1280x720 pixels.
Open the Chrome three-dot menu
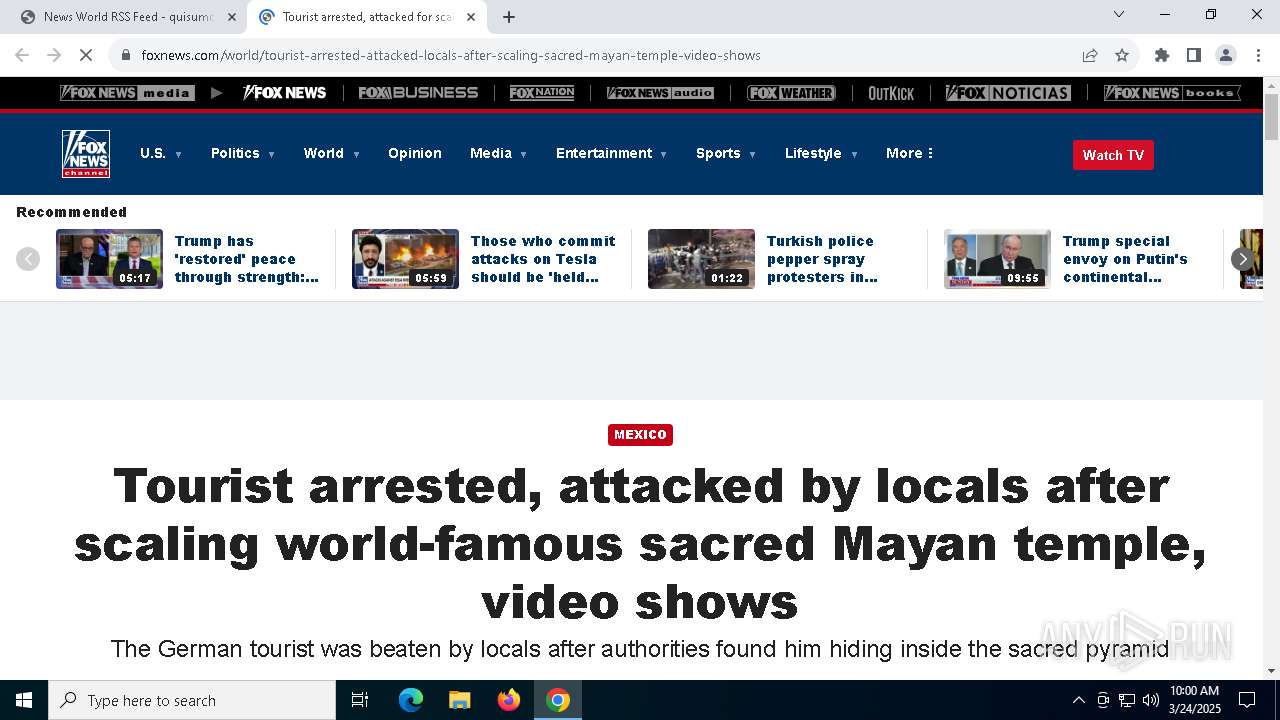(1258, 55)
